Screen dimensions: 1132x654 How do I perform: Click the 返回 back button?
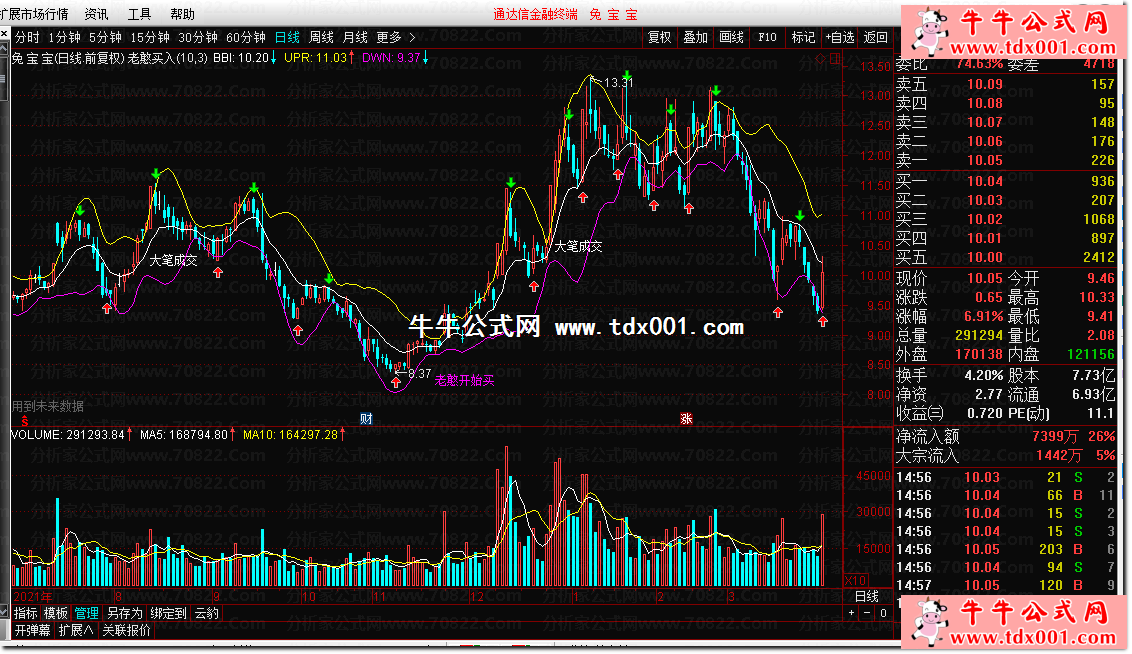876,37
